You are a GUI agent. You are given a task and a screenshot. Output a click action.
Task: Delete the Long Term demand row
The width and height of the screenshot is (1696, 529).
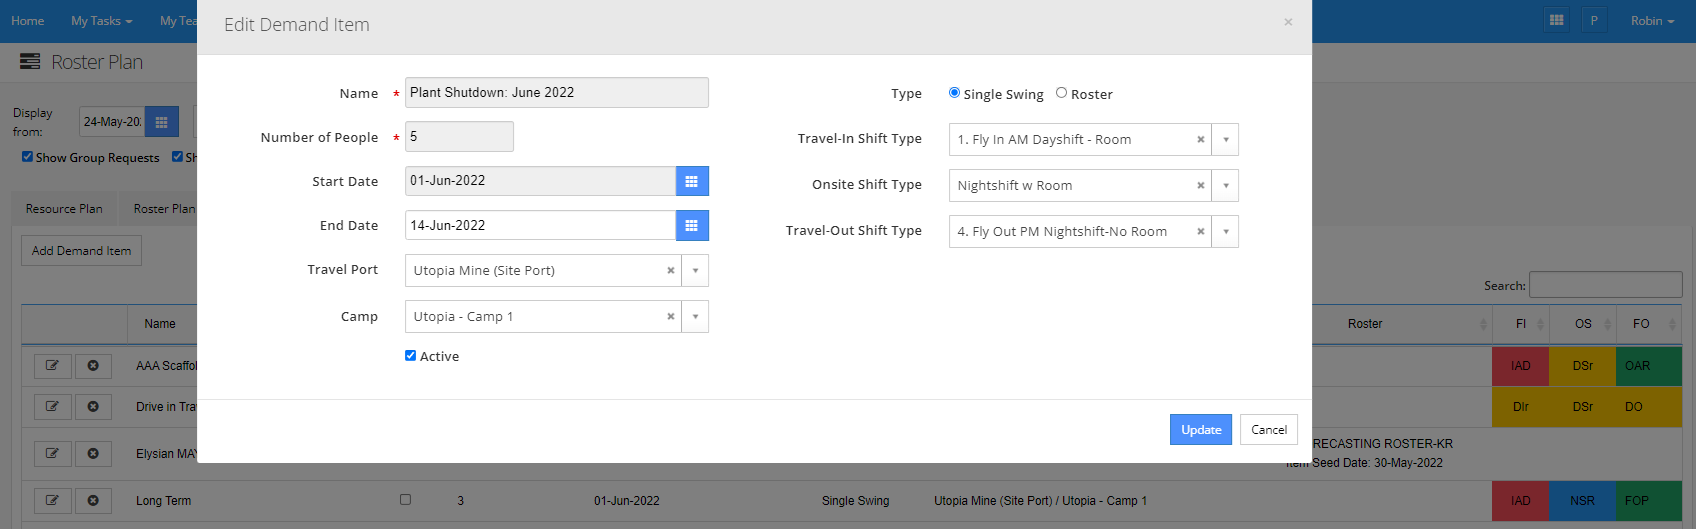point(93,500)
